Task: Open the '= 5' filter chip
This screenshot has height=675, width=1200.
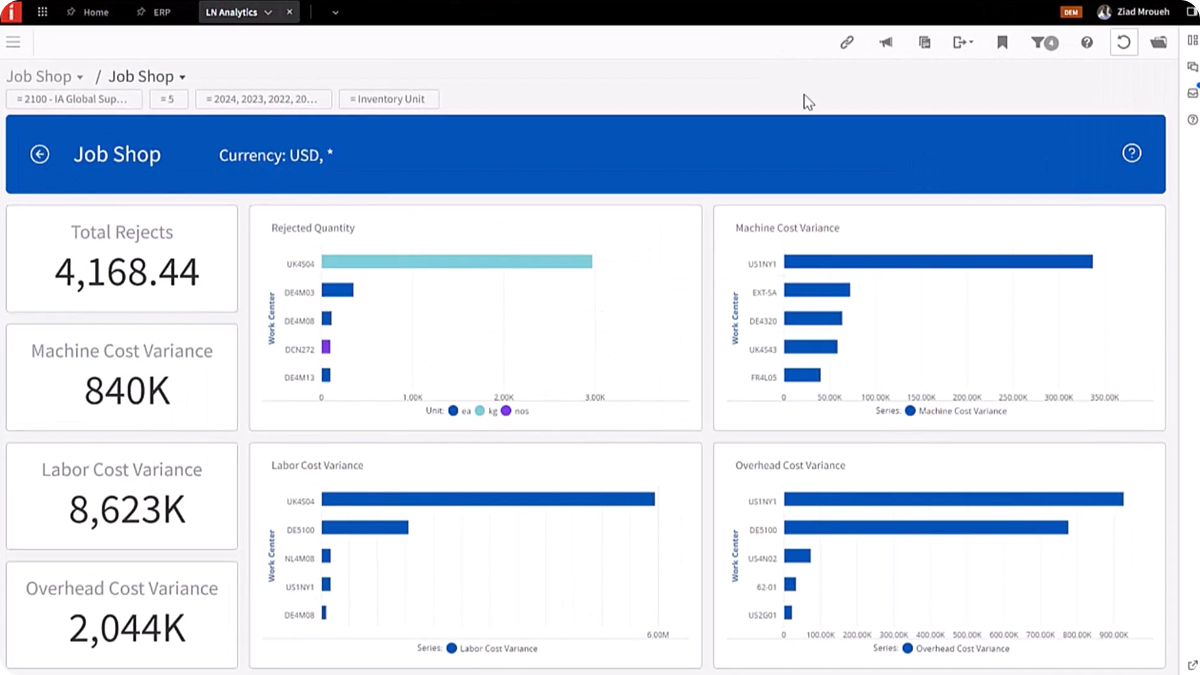Action: [169, 99]
